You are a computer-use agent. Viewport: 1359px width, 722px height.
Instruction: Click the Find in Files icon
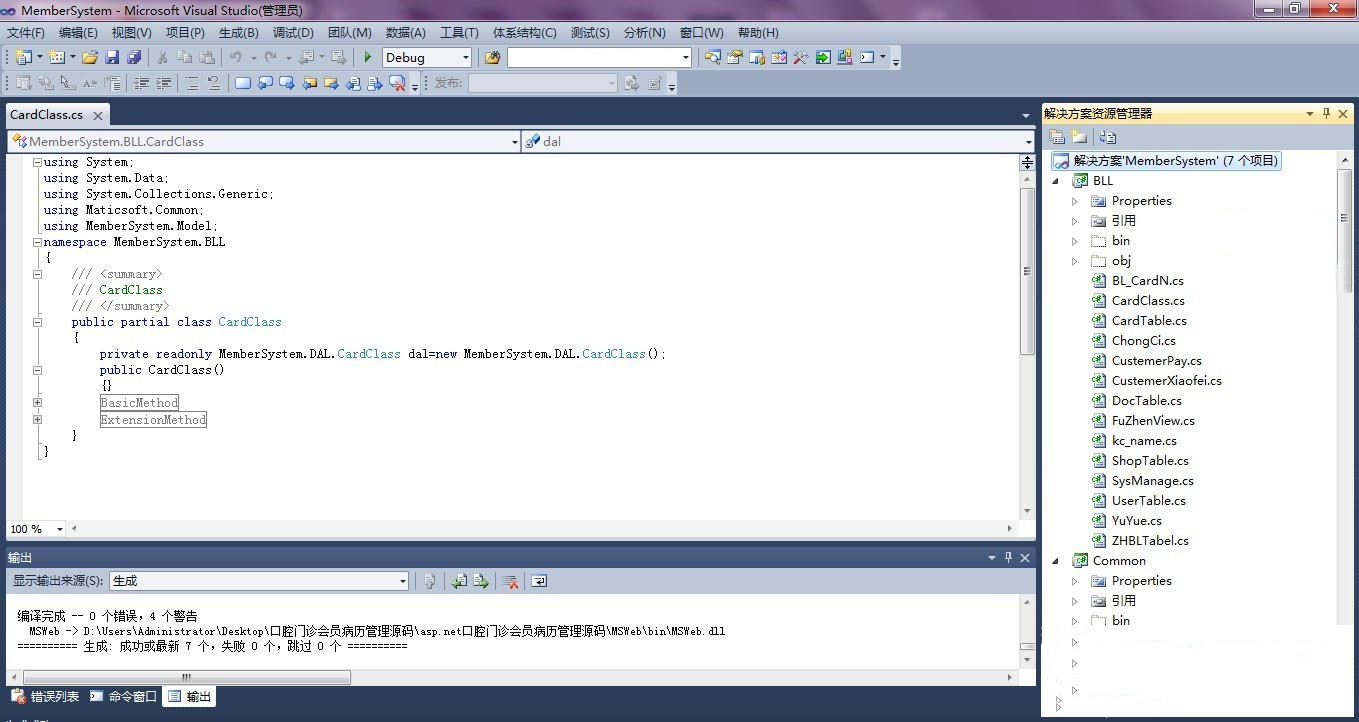pyautogui.click(x=492, y=57)
